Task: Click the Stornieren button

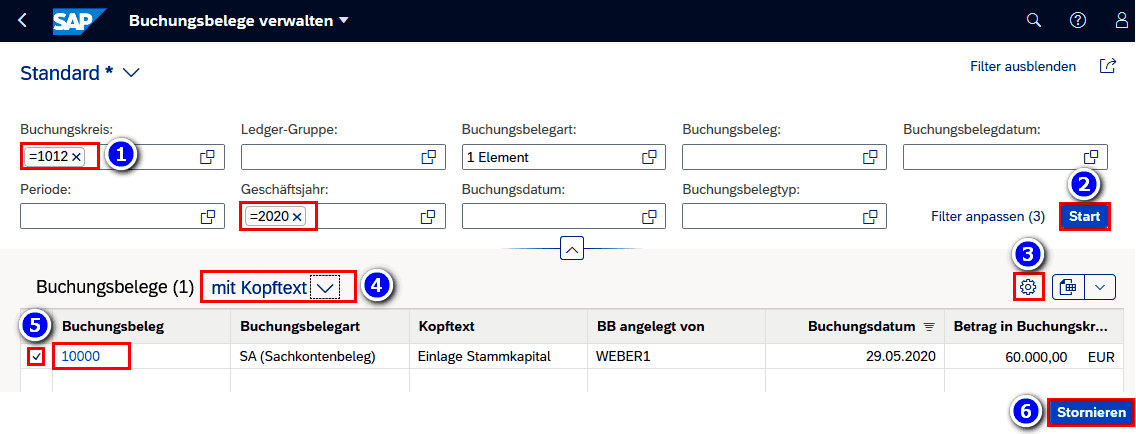Action: 1090,413
